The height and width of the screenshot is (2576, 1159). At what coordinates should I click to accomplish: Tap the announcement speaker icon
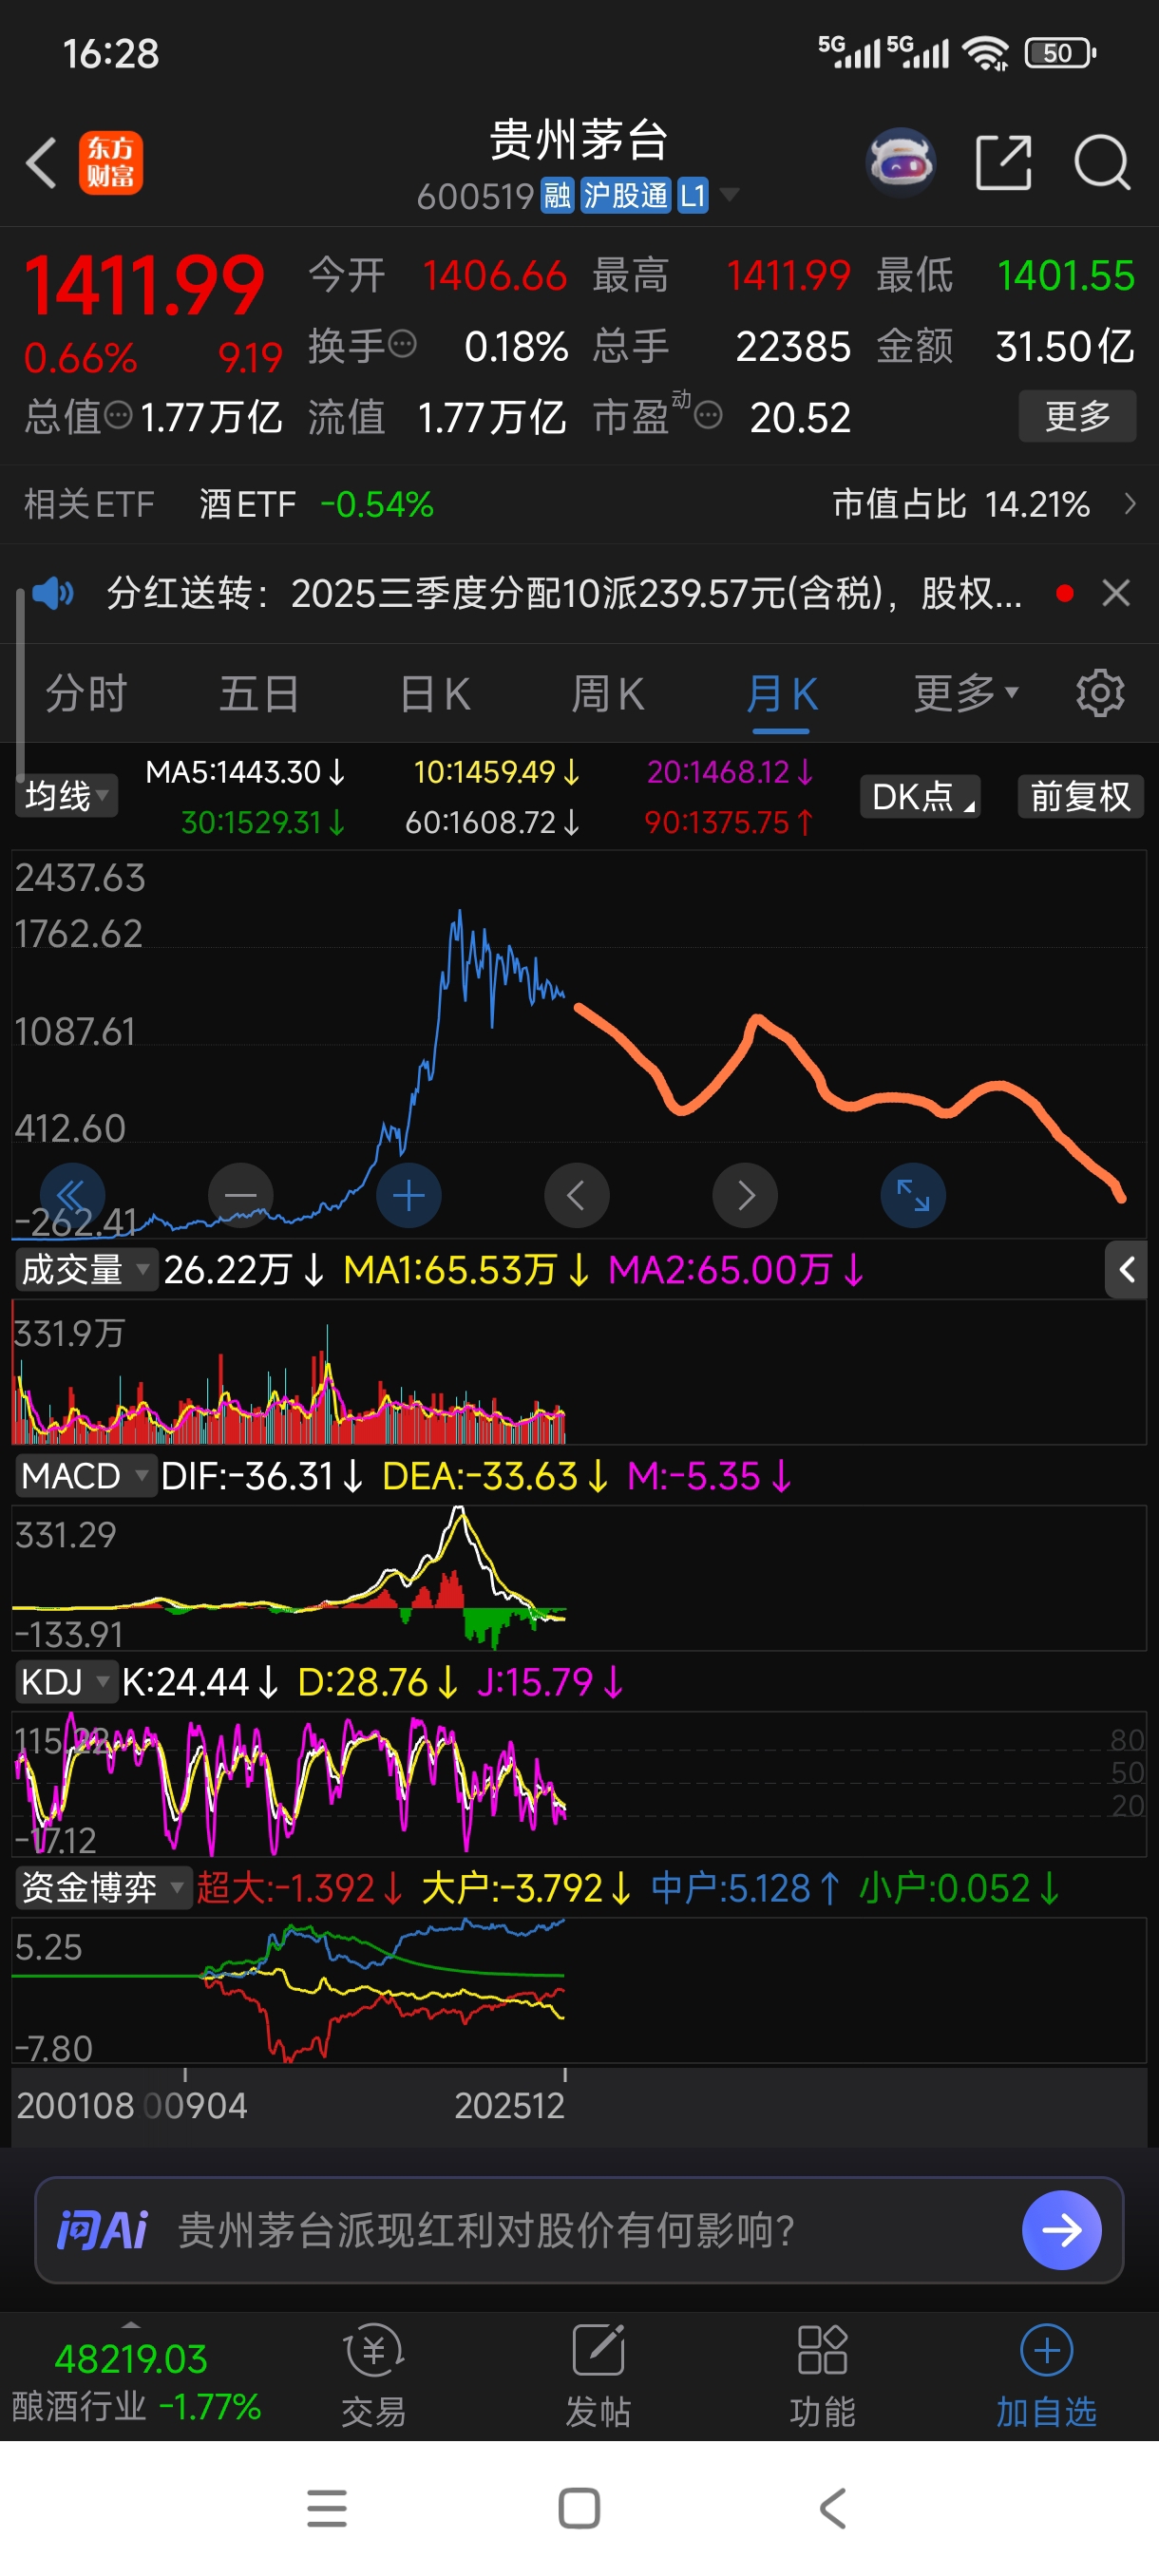52,593
